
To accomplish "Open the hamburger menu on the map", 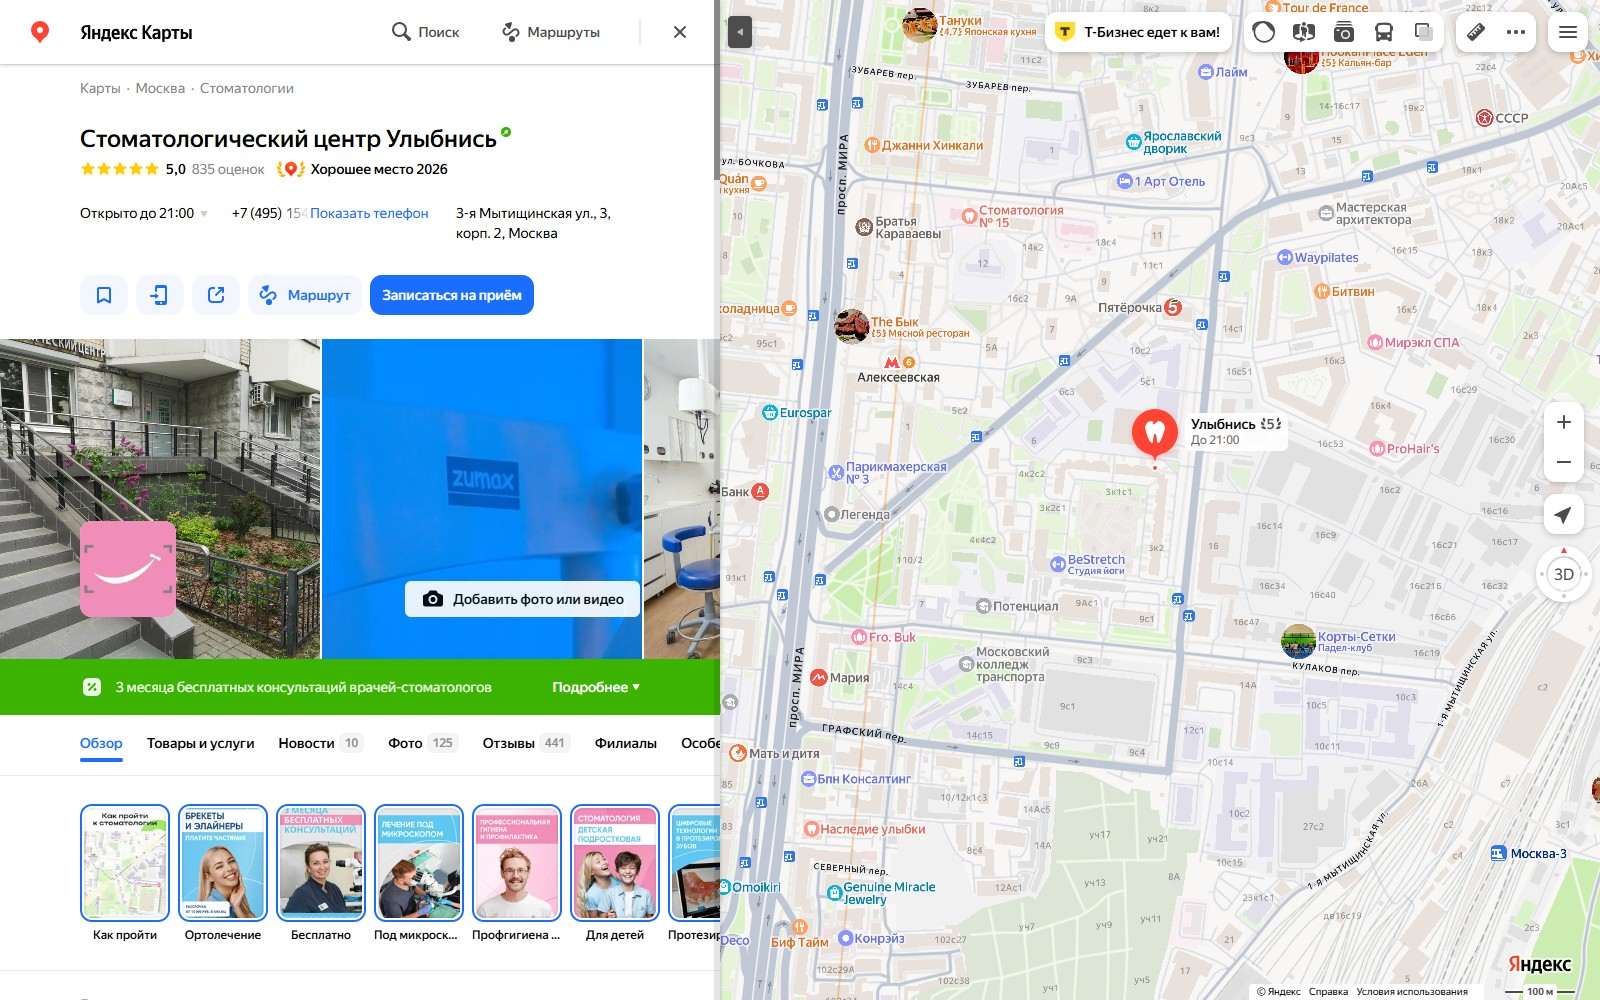I will [x=1568, y=32].
